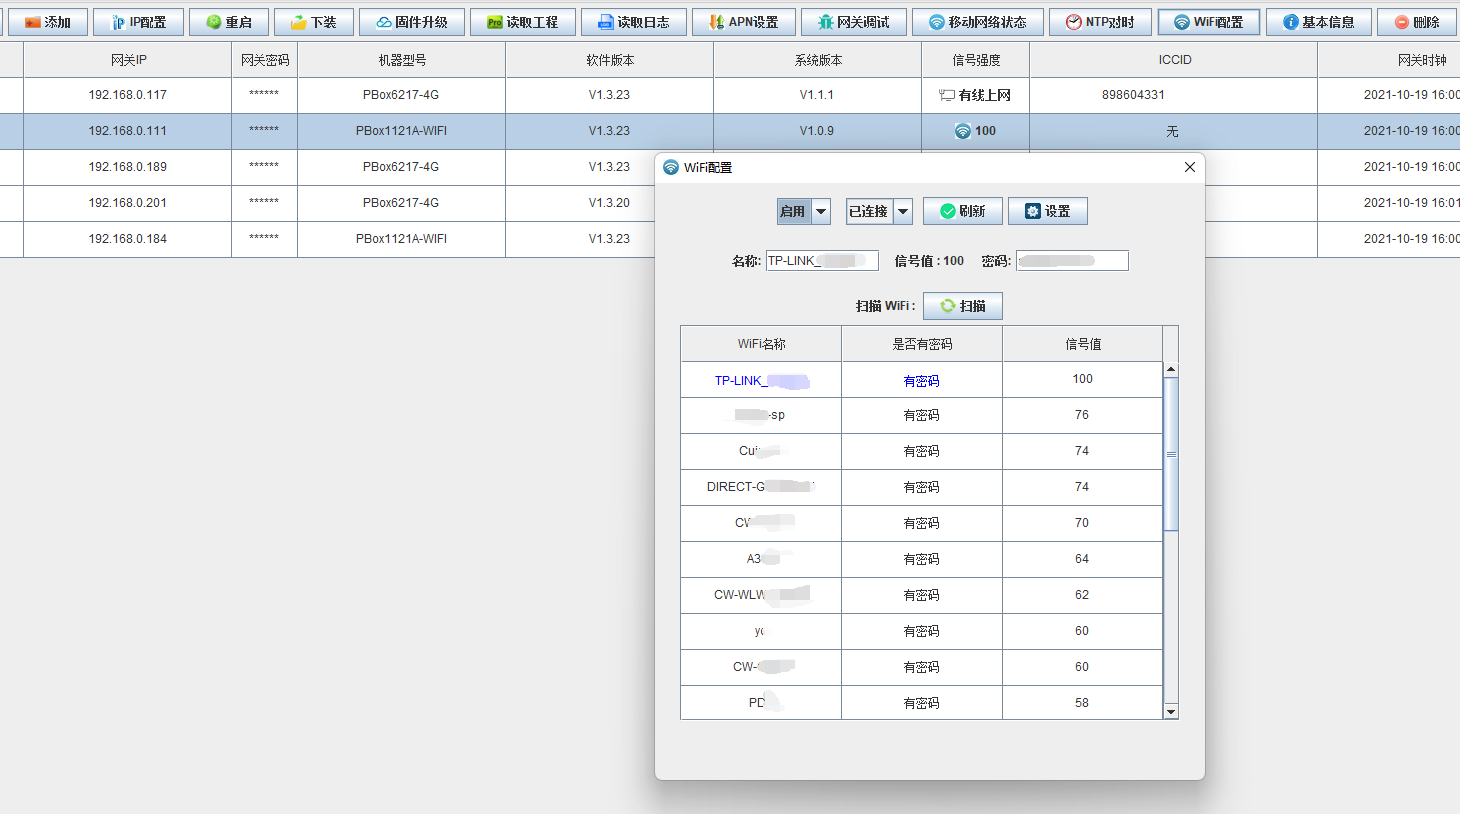Click the WiFi signal icon in row 192.168.0.111
The height and width of the screenshot is (814, 1460).
point(962,131)
